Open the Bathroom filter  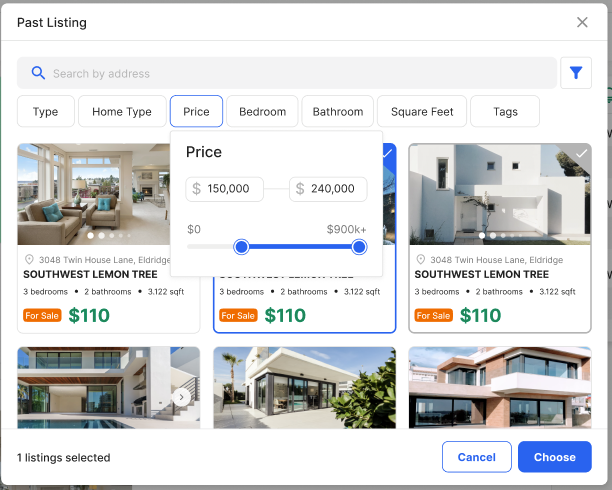pyautogui.click(x=338, y=111)
